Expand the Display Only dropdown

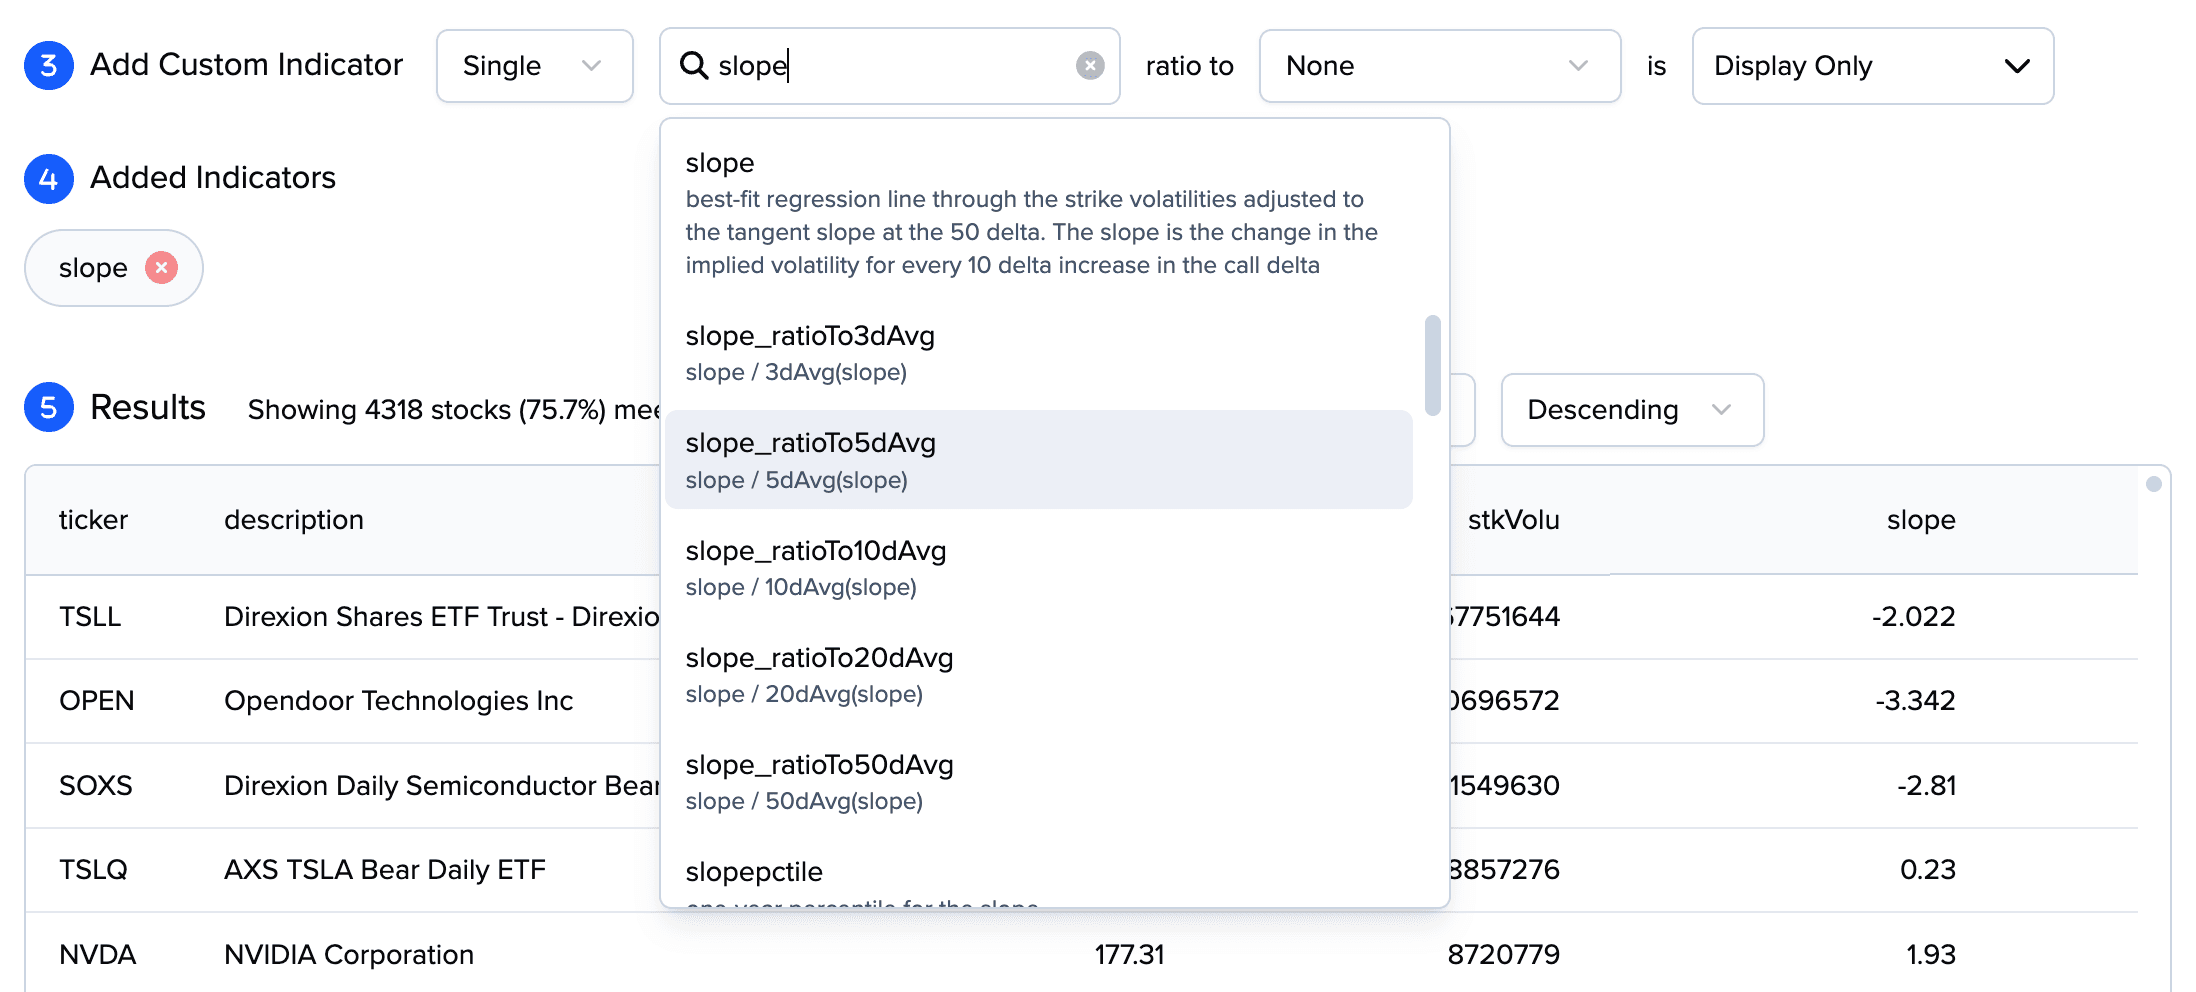coord(1873,66)
